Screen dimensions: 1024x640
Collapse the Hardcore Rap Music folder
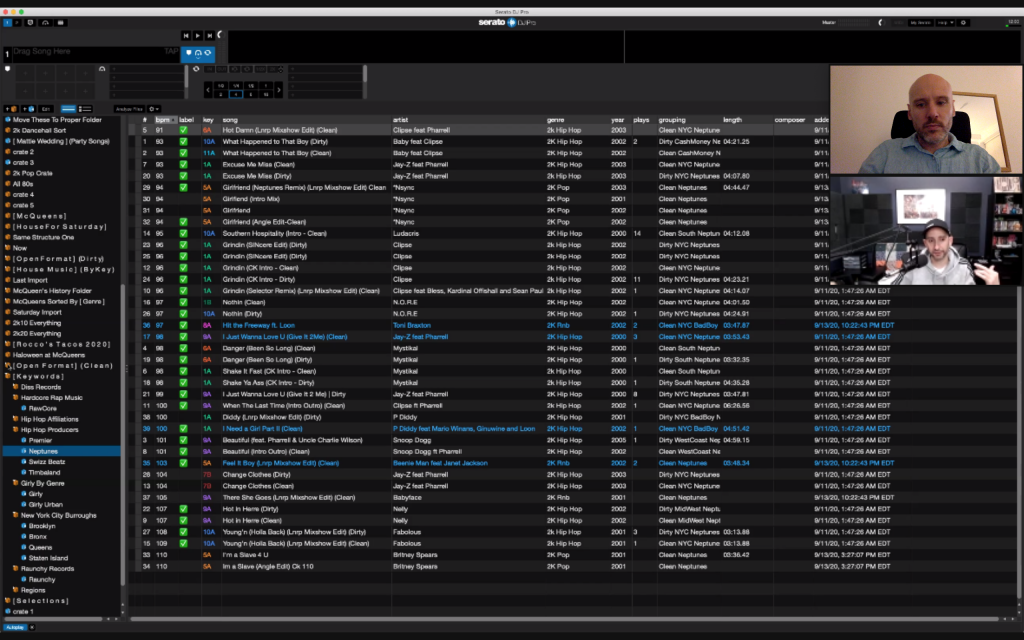pyautogui.click(x=16, y=398)
